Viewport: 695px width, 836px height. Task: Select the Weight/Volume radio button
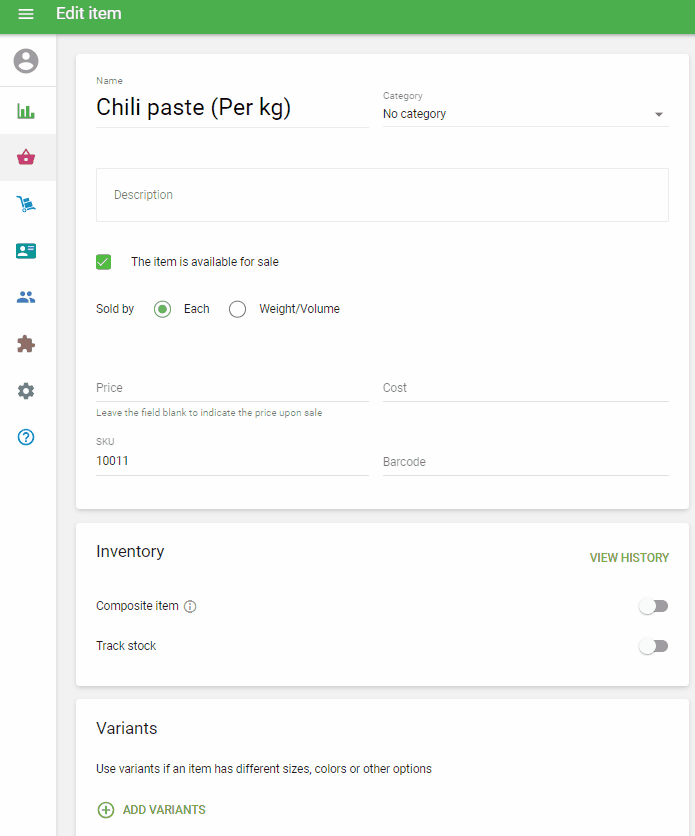[237, 309]
